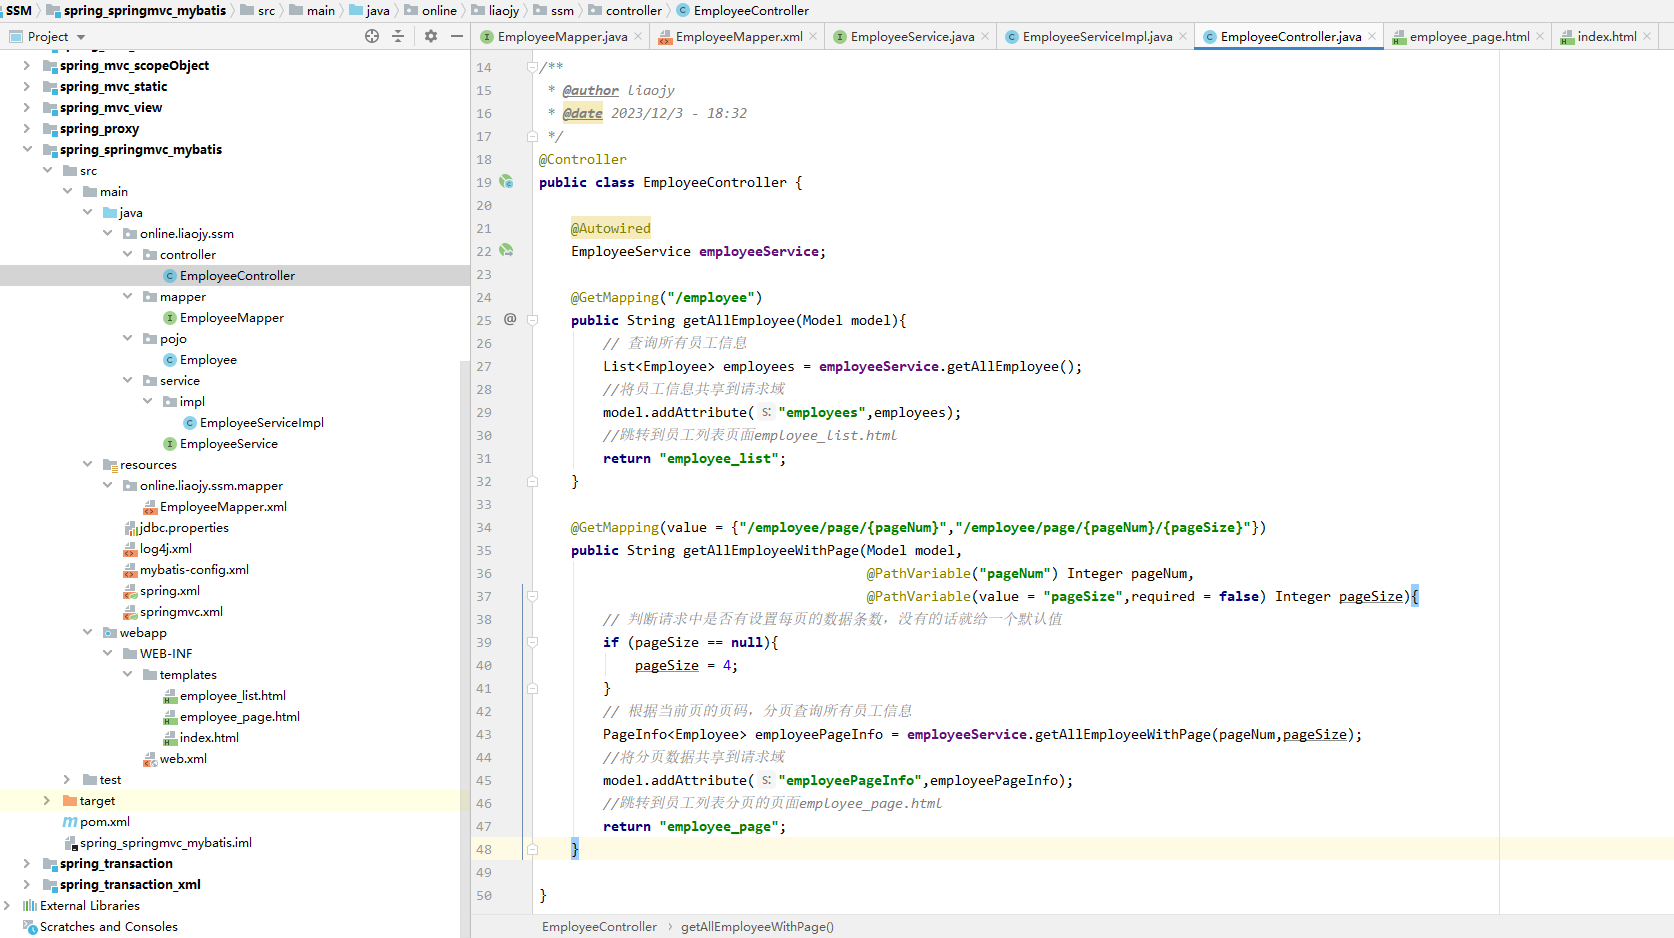This screenshot has width=1674, height=938.
Task: Open Project panel settings gear
Action: 431,36
